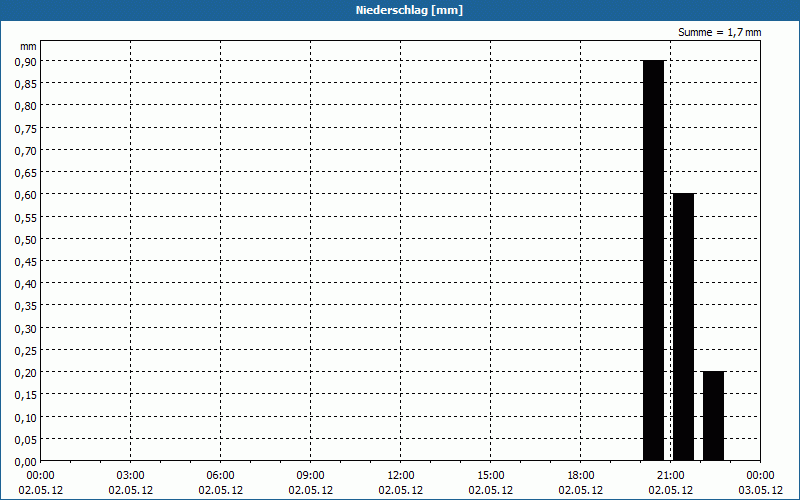Click the 03:00 time axis label
This screenshot has height=500, width=800.
click(131, 476)
